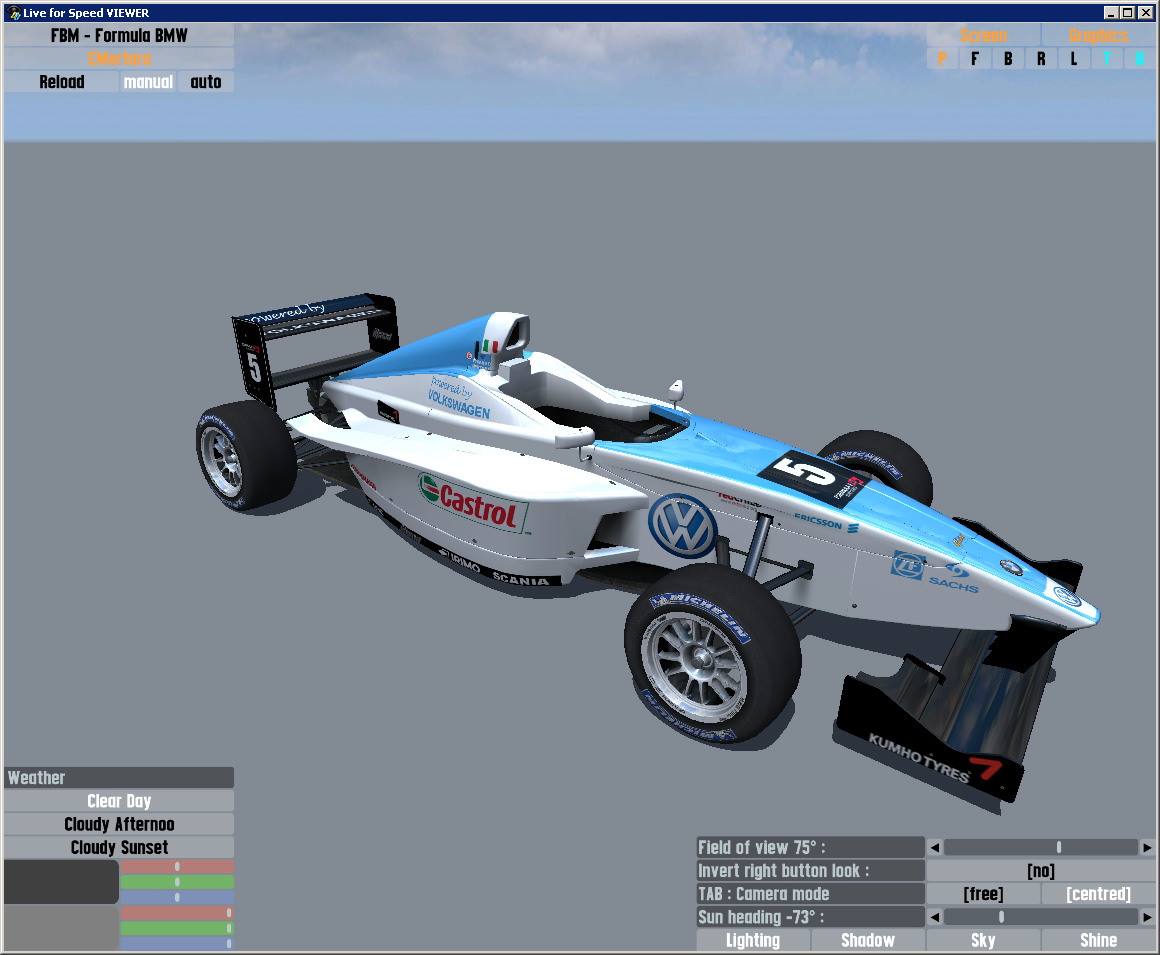Adjust the lower blue color slider
Viewport: 1160px width, 955px height.
click(x=177, y=943)
